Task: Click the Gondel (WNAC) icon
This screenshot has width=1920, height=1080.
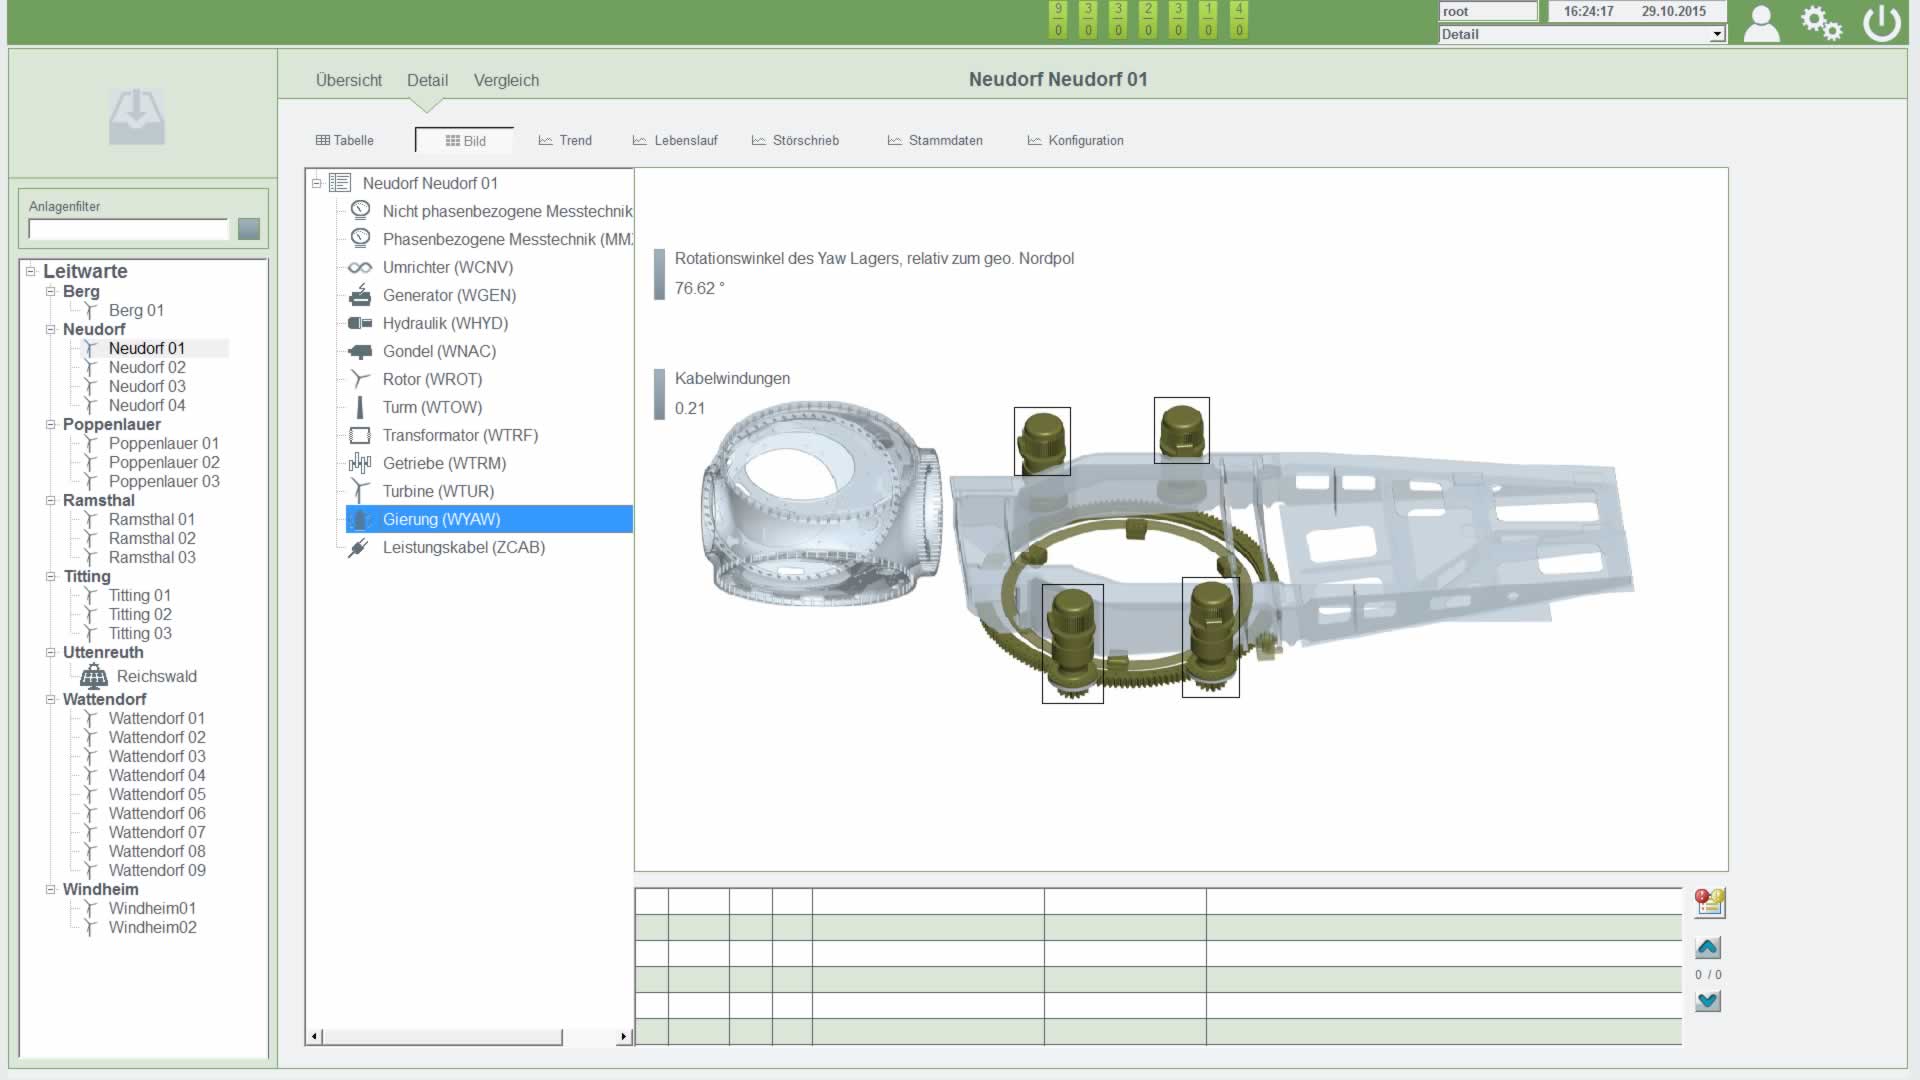Action: pos(360,351)
